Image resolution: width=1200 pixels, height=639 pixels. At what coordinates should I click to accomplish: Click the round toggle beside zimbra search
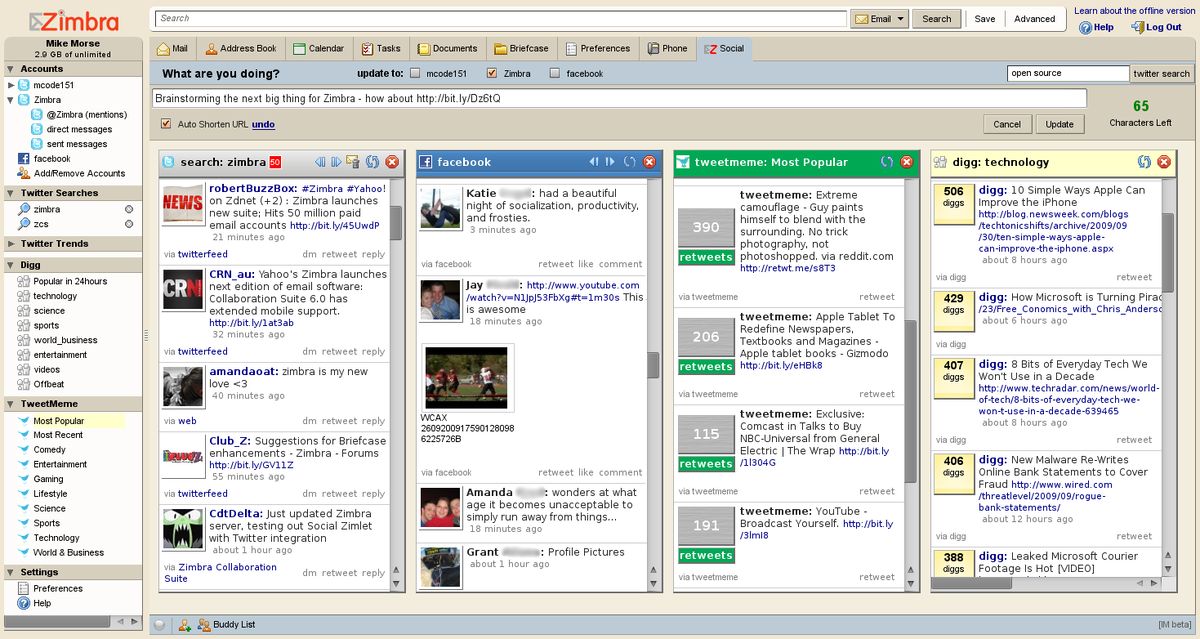point(129,209)
